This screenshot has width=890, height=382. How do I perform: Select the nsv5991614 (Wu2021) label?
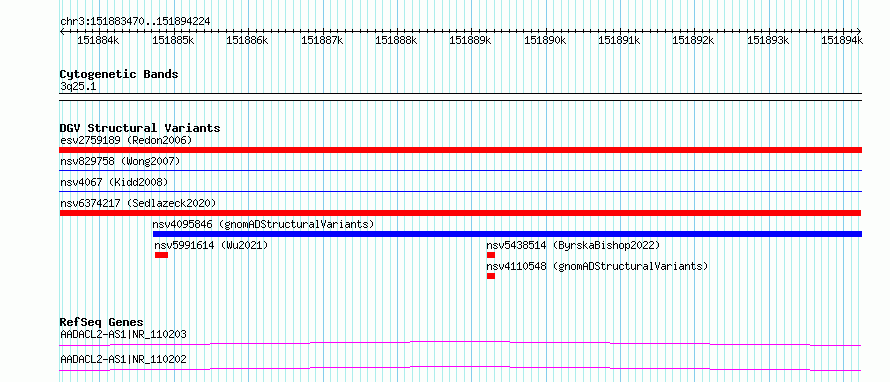[211, 246]
